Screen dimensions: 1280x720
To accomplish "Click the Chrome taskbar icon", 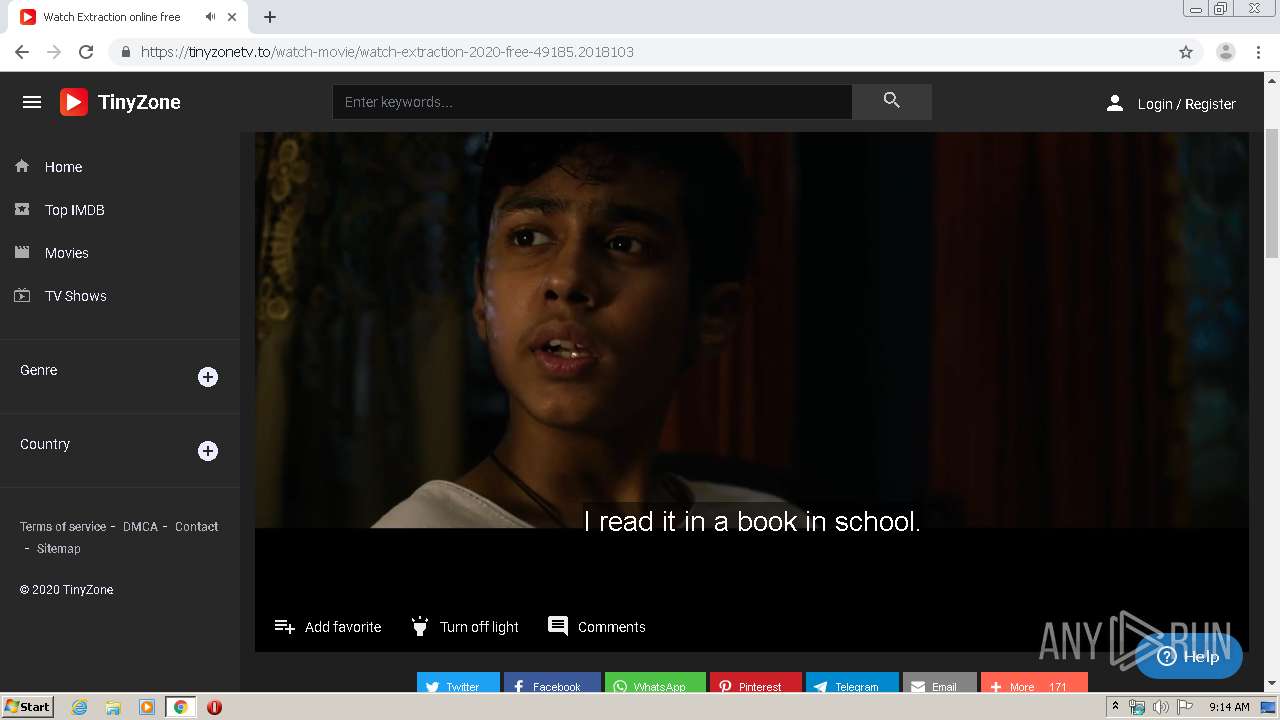I will coord(180,707).
